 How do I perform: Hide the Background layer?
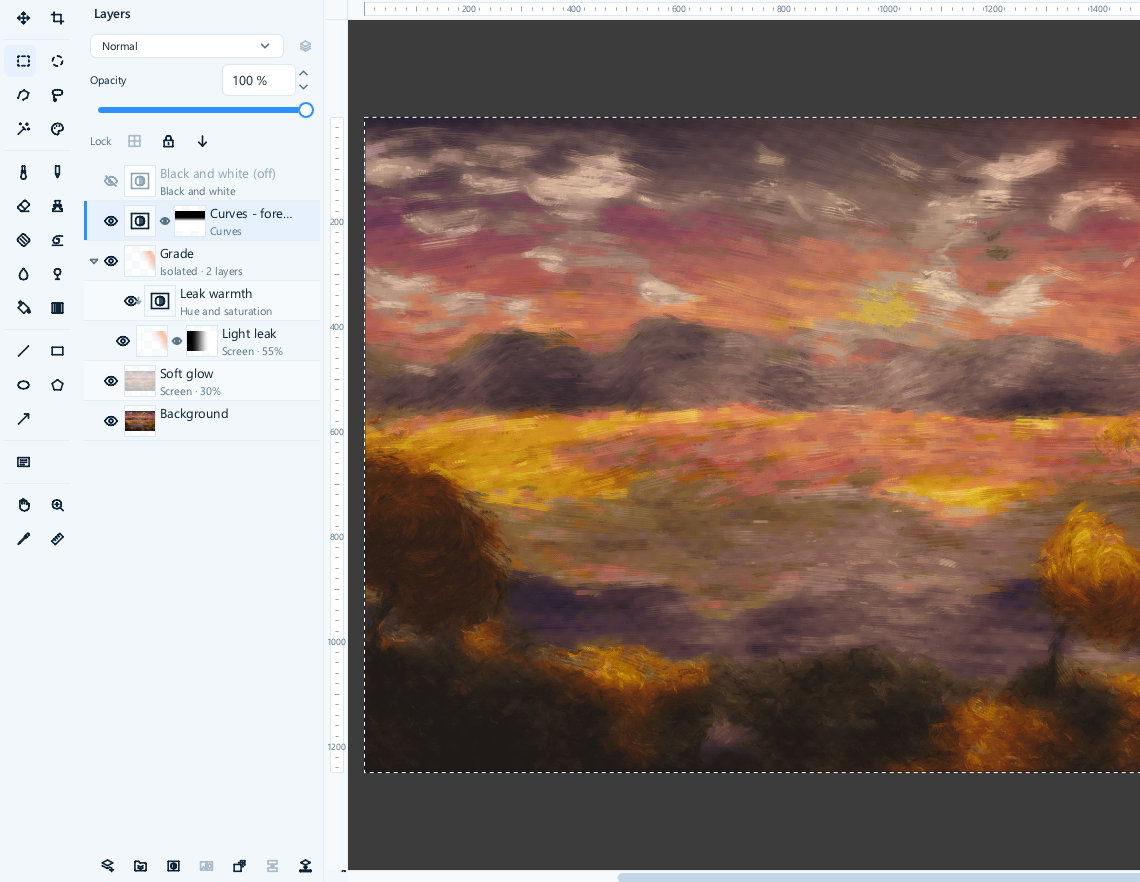[111, 421]
